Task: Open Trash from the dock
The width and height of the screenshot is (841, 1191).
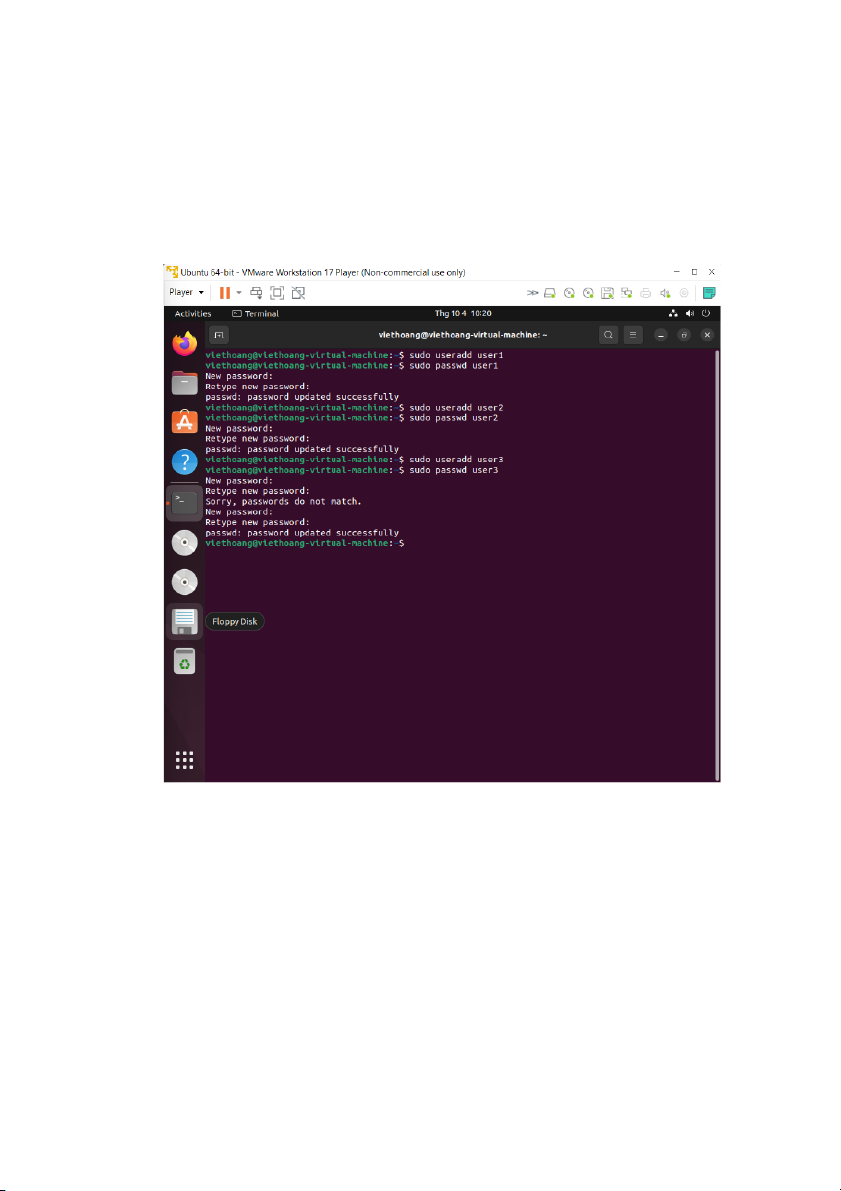Action: click(185, 661)
